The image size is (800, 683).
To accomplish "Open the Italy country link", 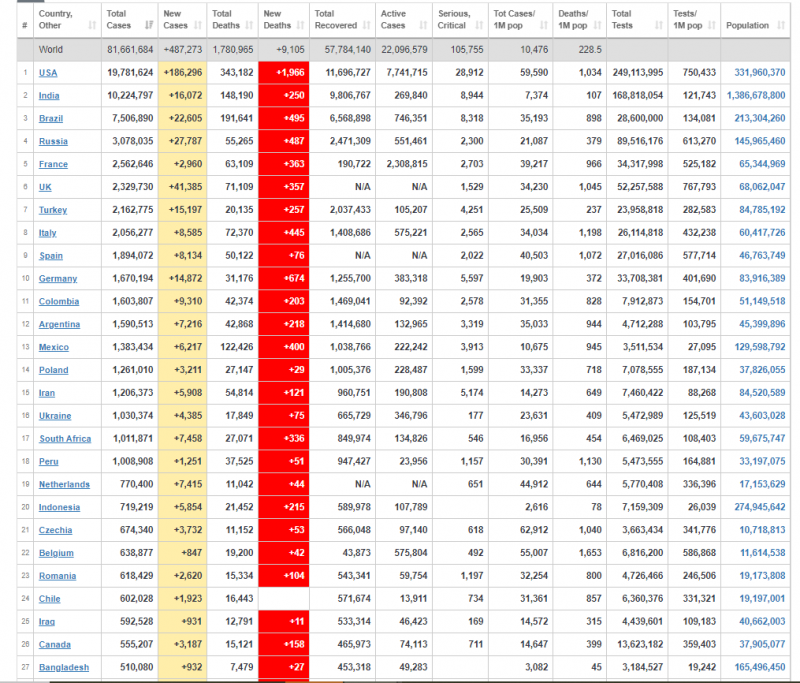I will click(x=47, y=233).
